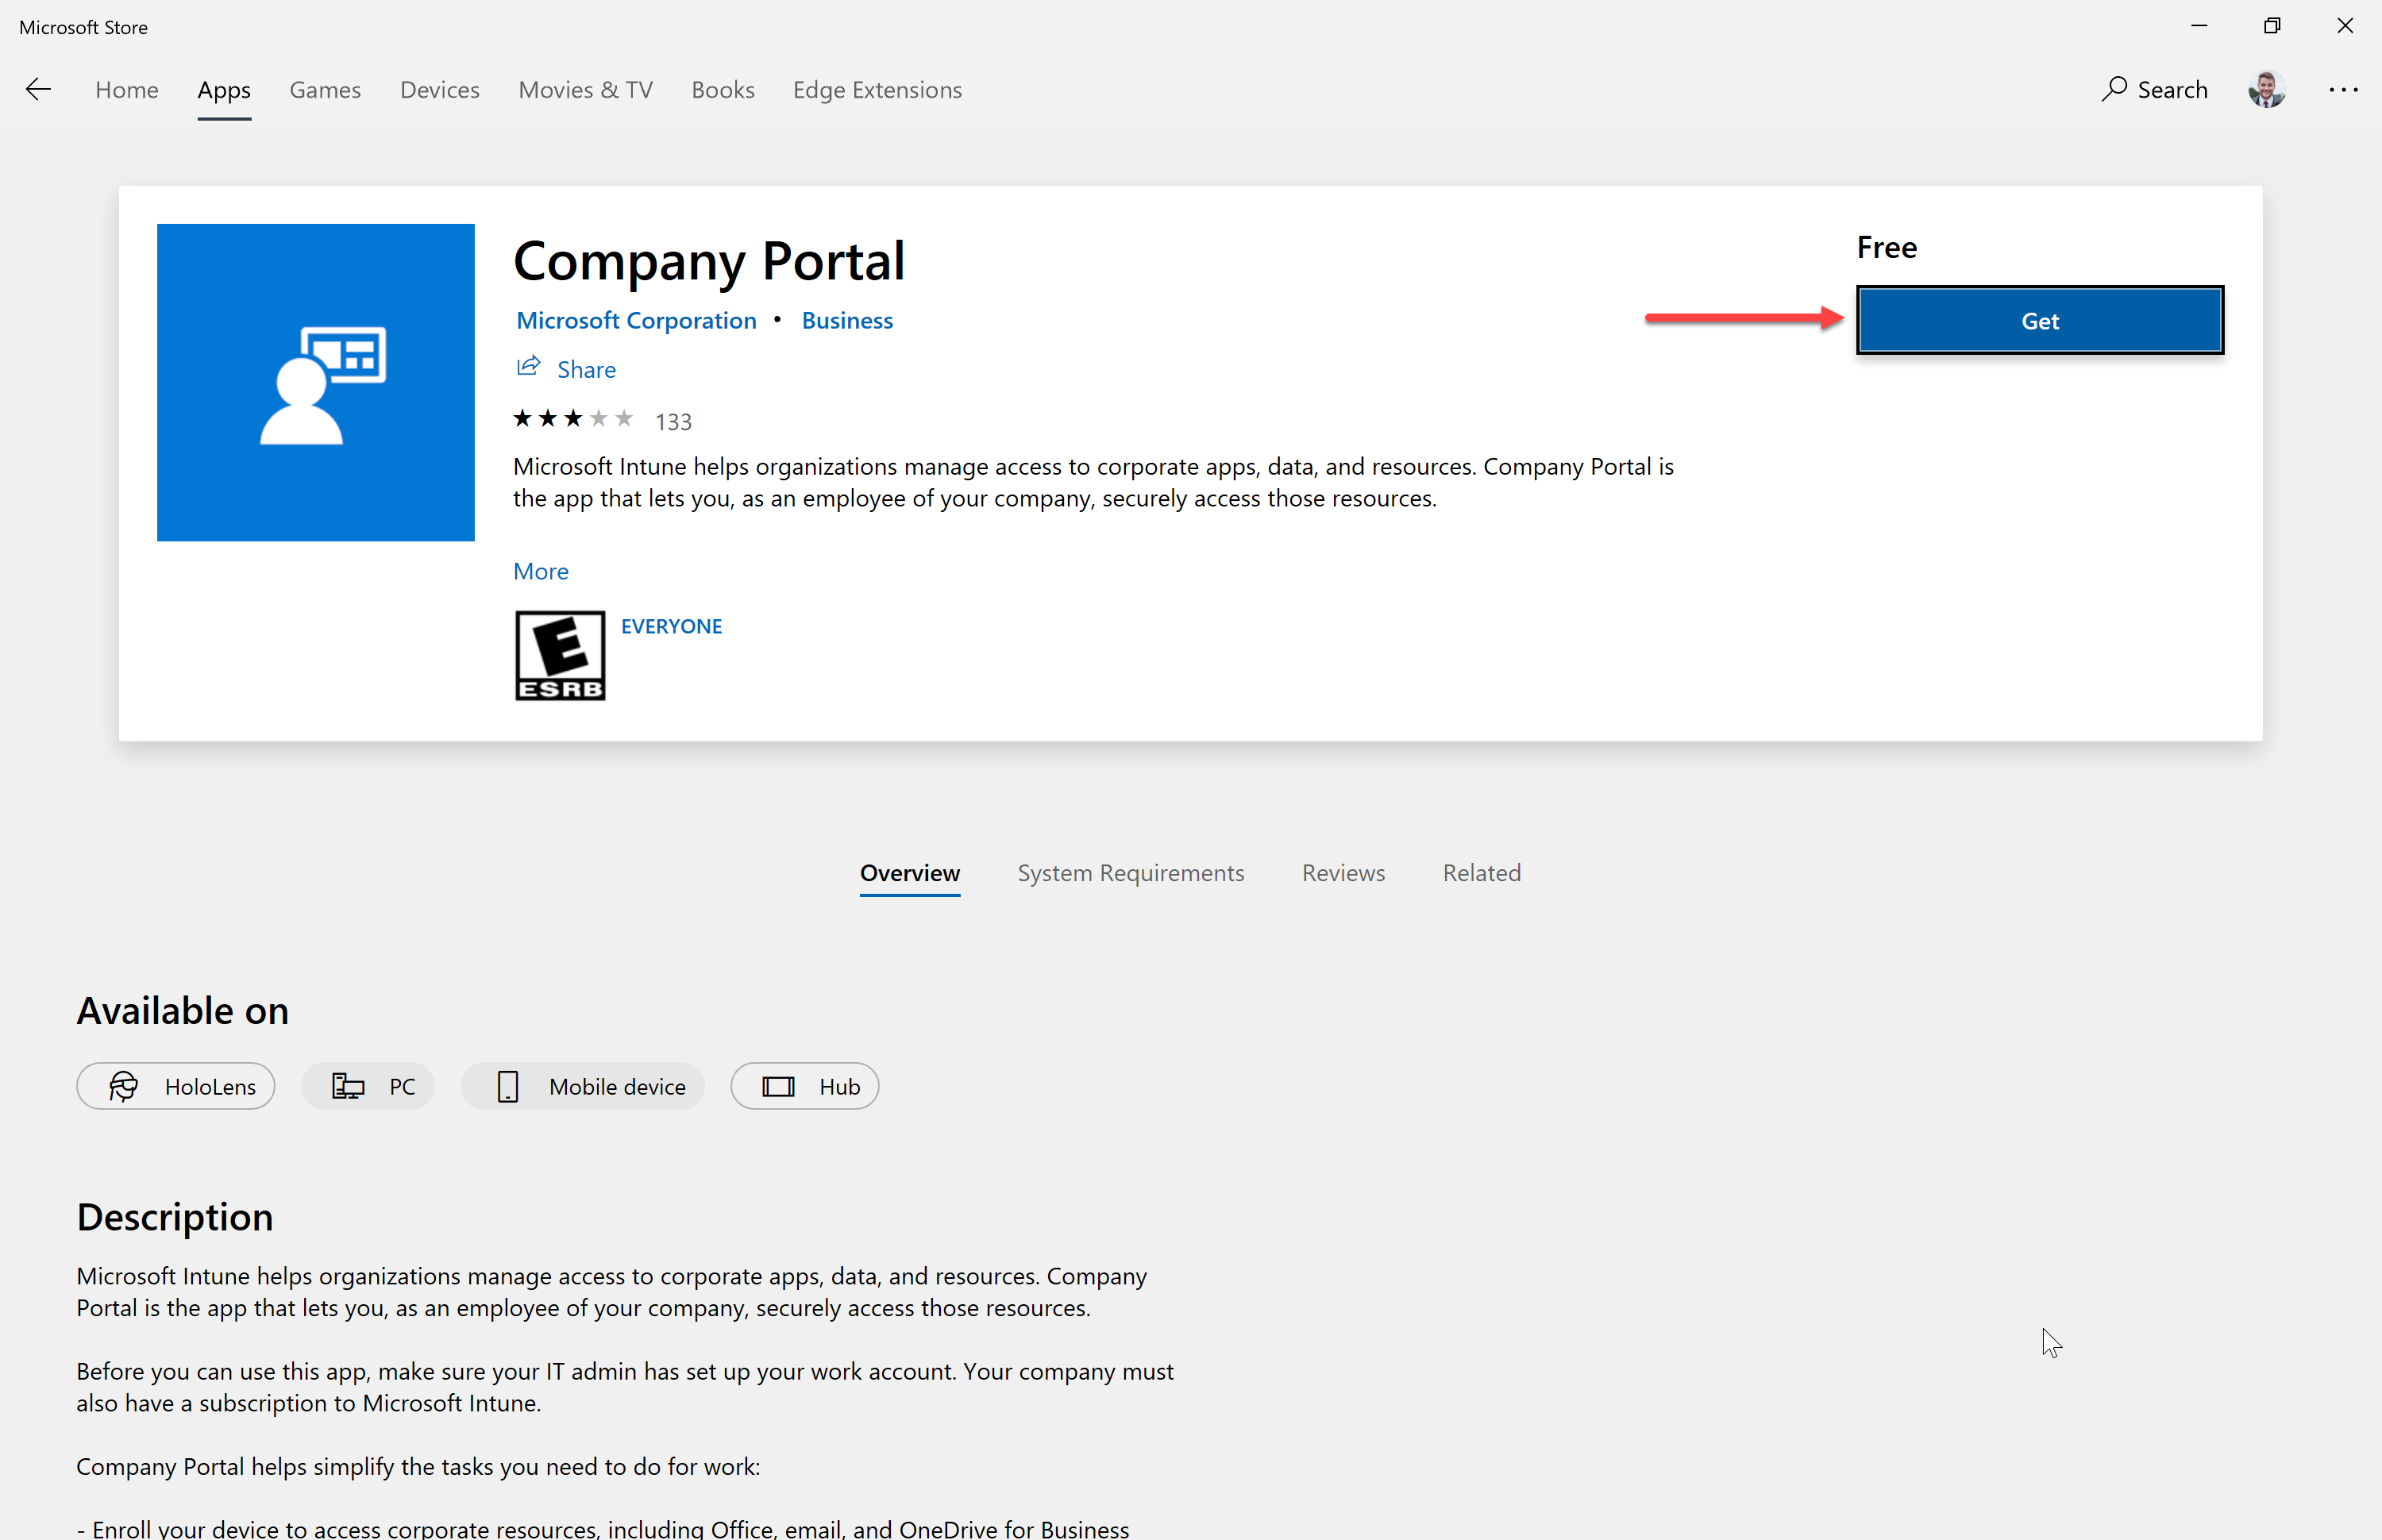Click the Share icon under publisher
Viewport: 2382px width, 1540px height.
point(528,367)
